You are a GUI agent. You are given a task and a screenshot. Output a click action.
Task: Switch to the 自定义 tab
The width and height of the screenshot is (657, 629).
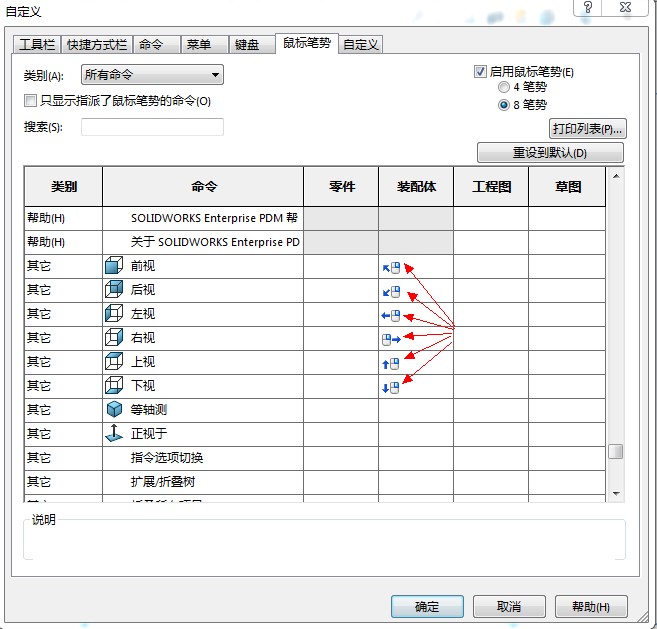point(360,45)
